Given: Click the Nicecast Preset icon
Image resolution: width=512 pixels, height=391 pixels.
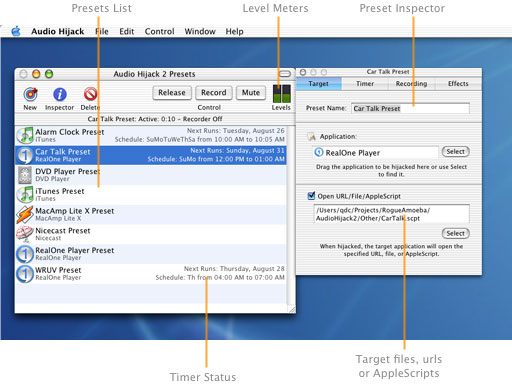Looking at the screenshot, I should click(25, 234).
